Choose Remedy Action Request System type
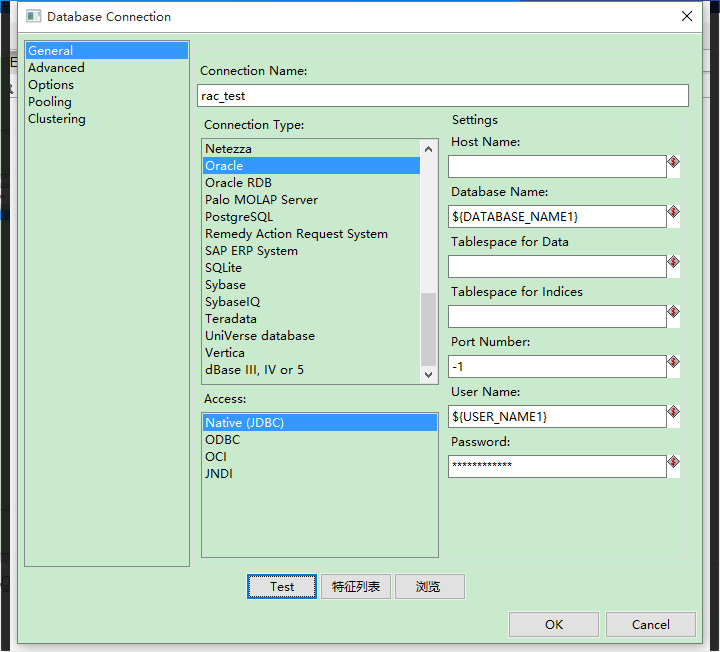 pyautogui.click(x=311, y=234)
